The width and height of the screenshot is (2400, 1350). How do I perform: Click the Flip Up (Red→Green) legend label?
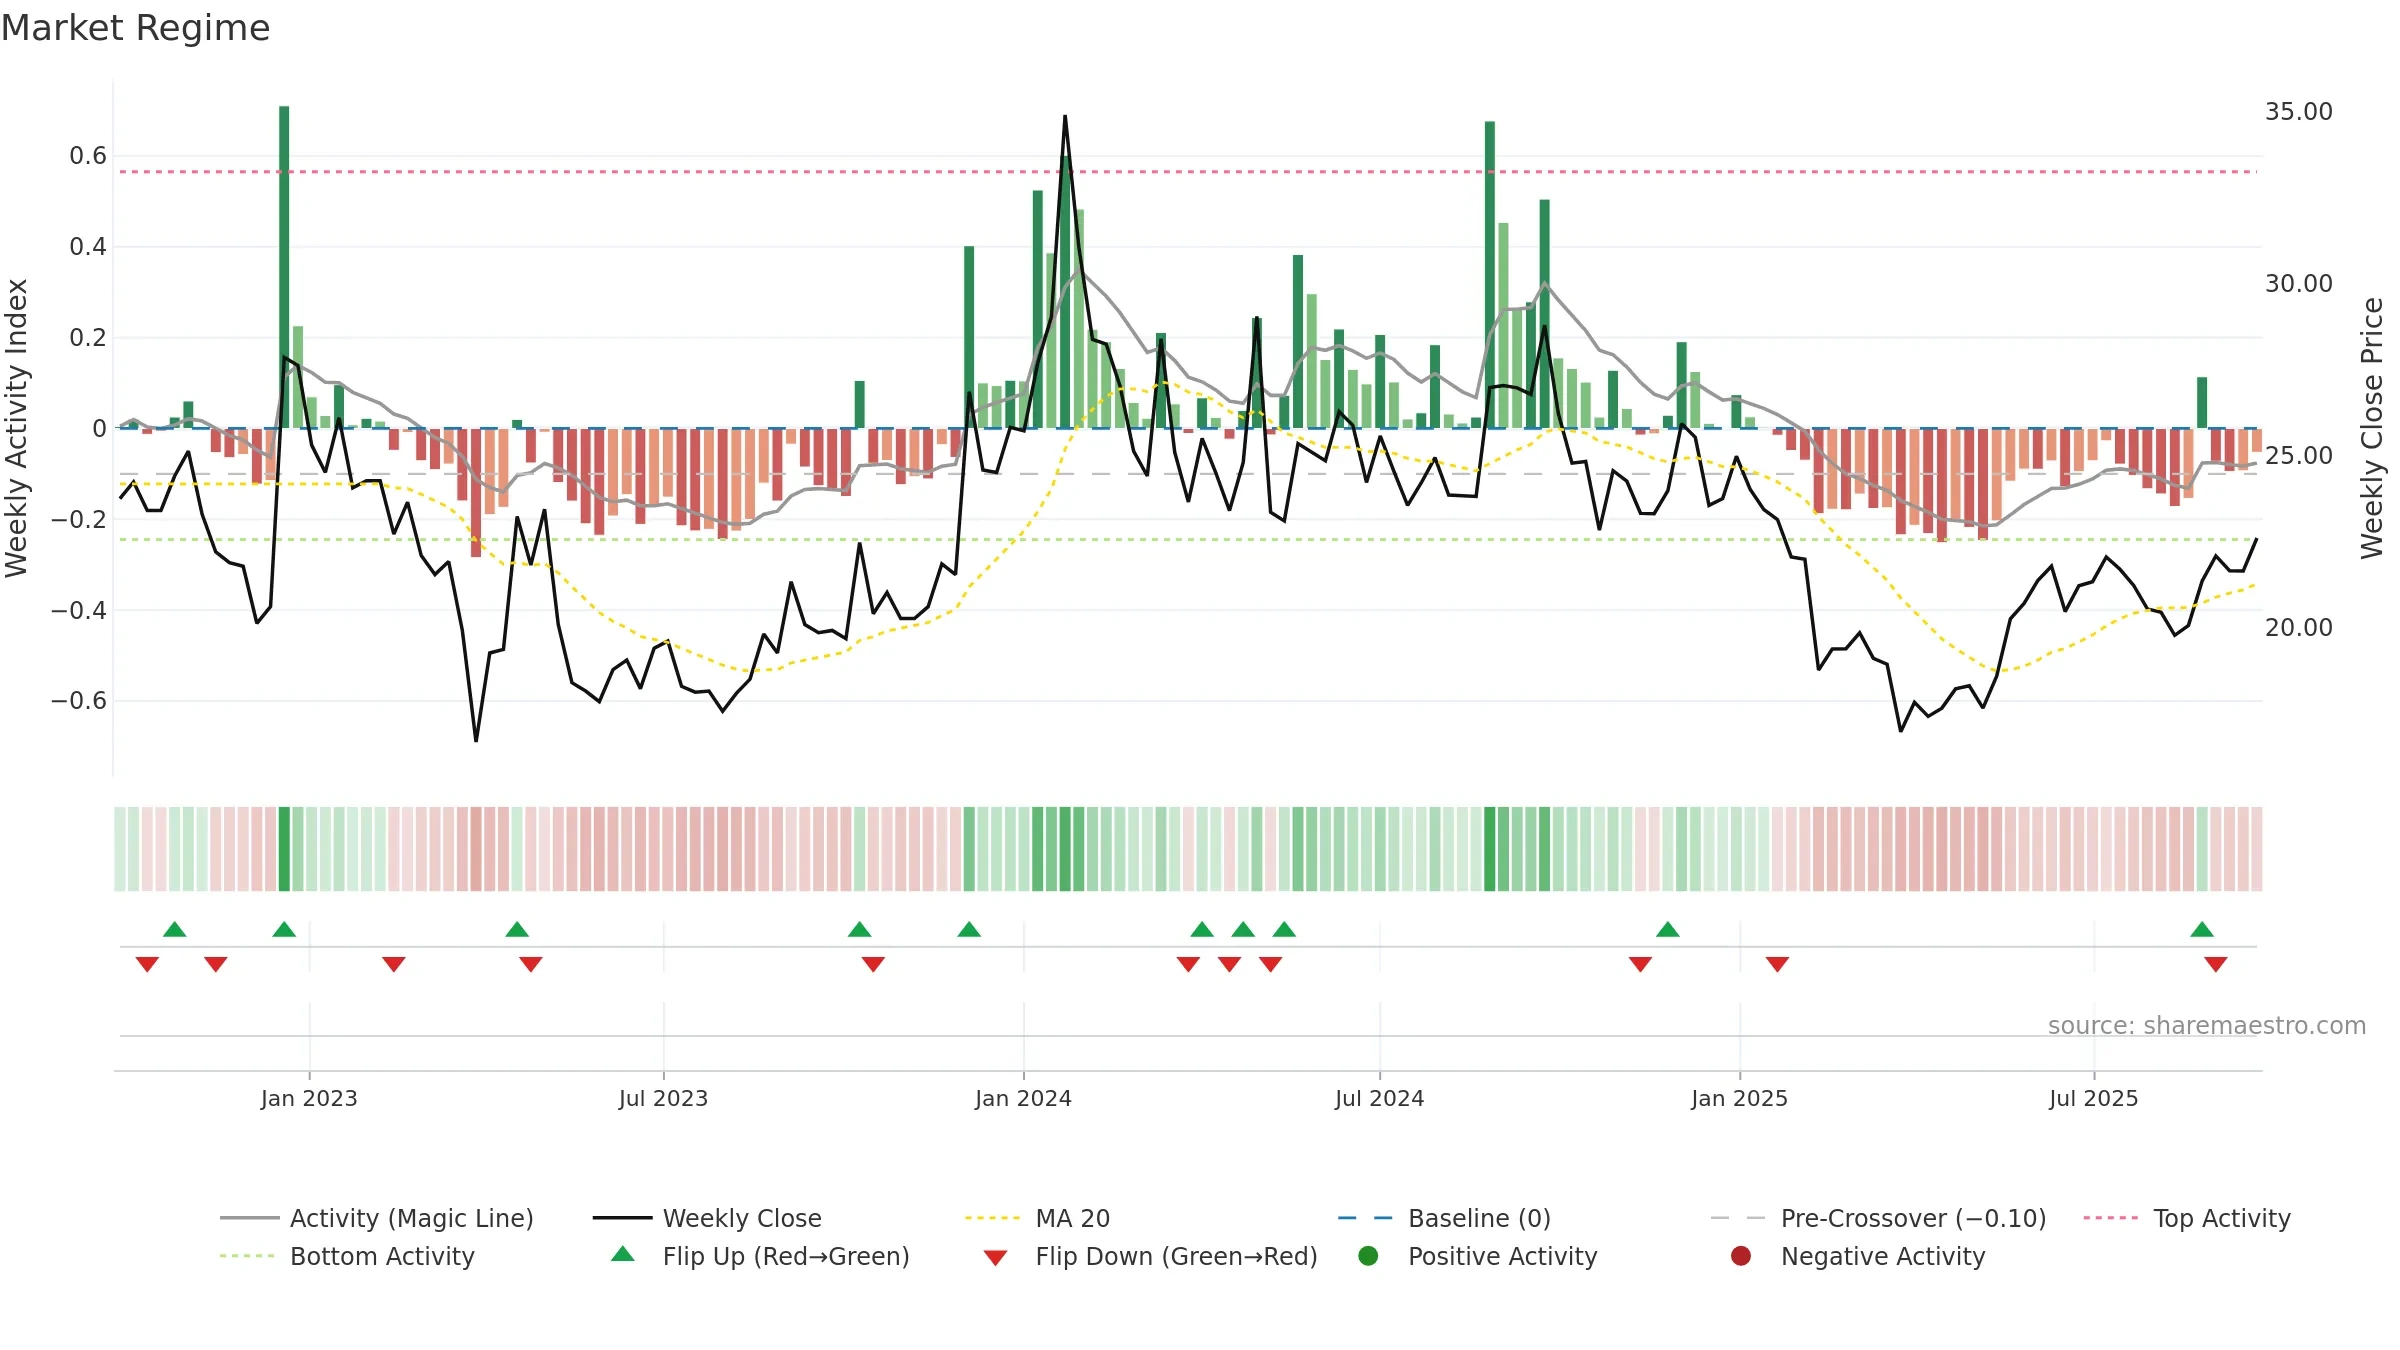[786, 1256]
